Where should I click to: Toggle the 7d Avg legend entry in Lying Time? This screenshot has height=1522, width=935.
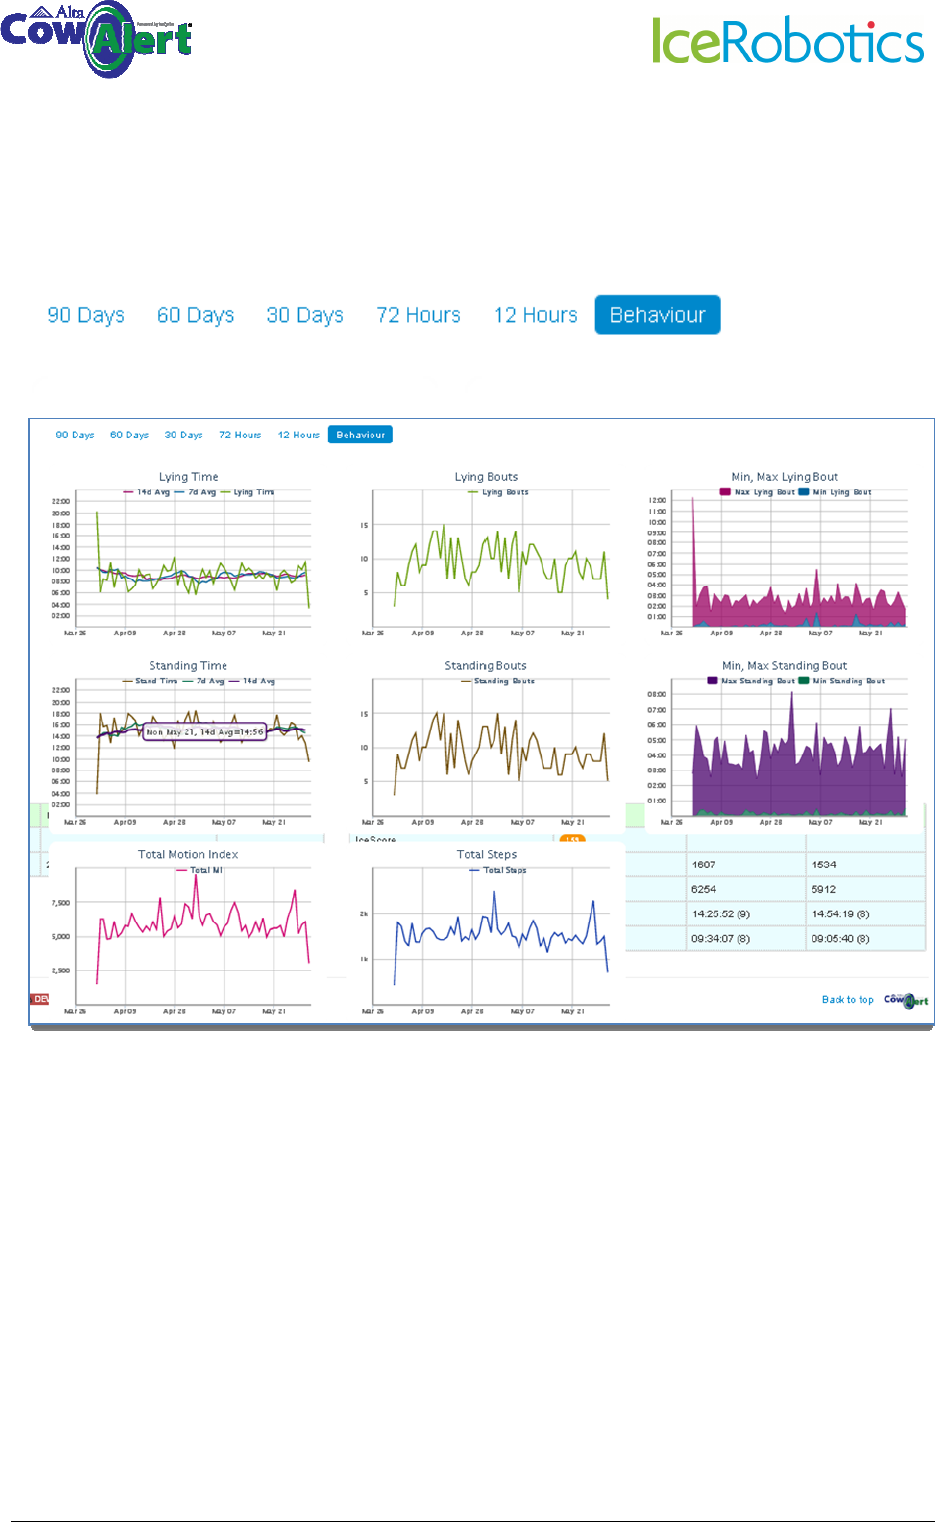(196, 492)
